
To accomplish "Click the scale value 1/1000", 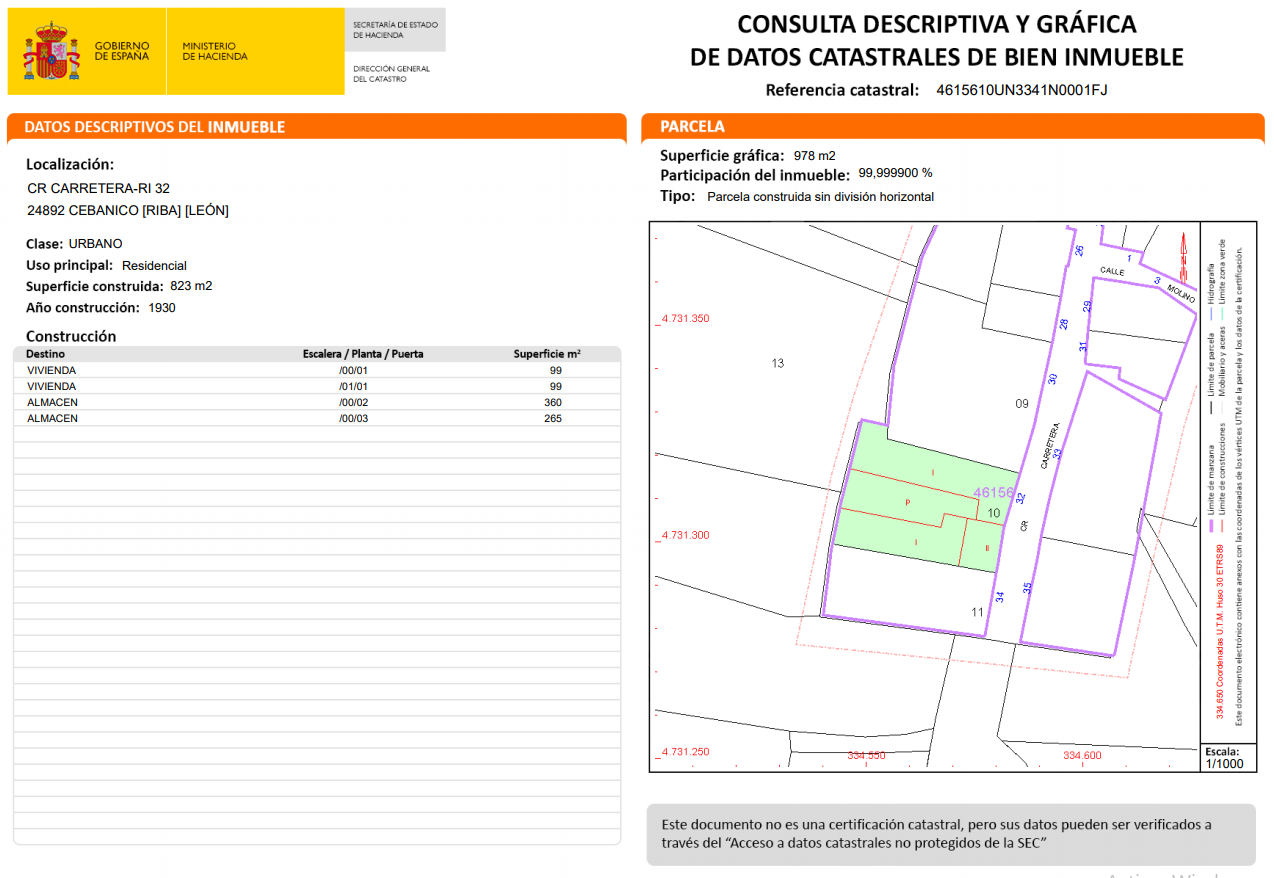I will 1224,764.
